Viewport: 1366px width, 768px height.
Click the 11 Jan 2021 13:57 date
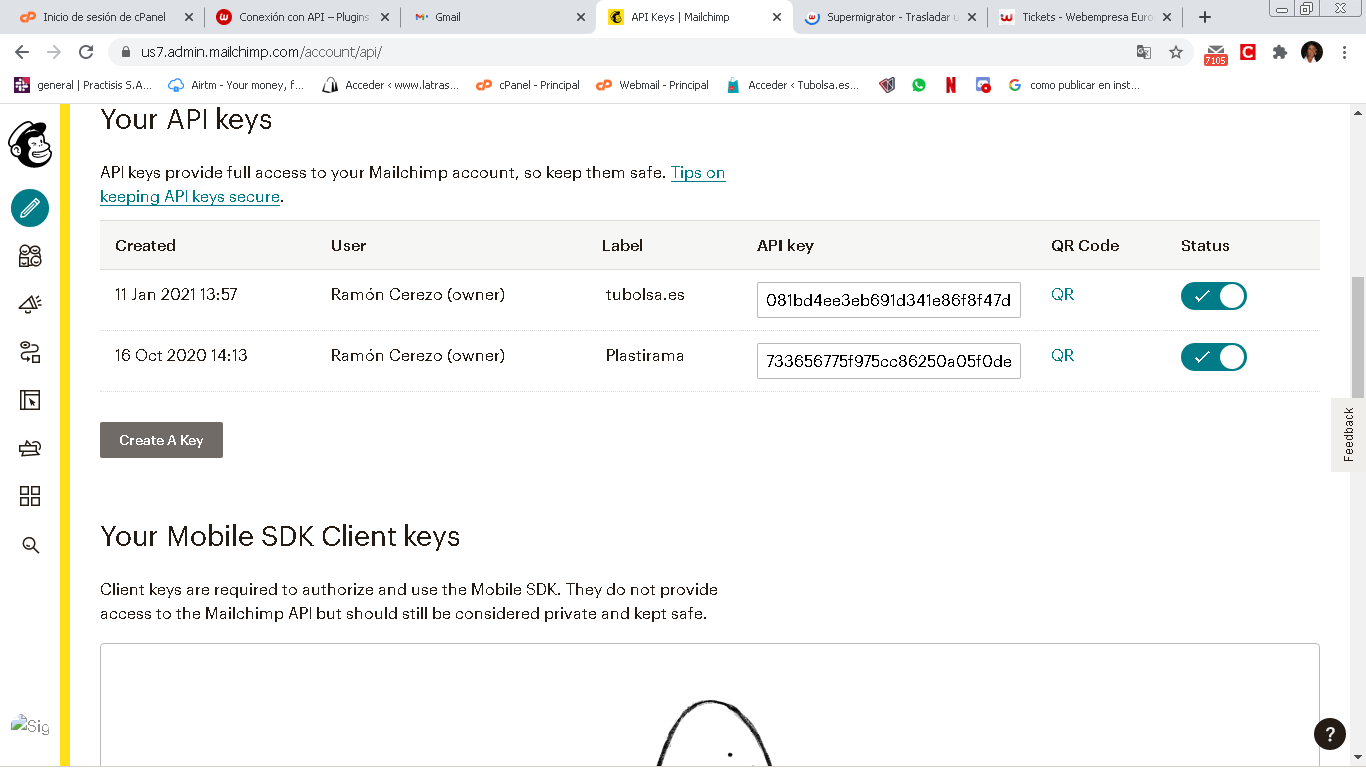click(x=176, y=294)
